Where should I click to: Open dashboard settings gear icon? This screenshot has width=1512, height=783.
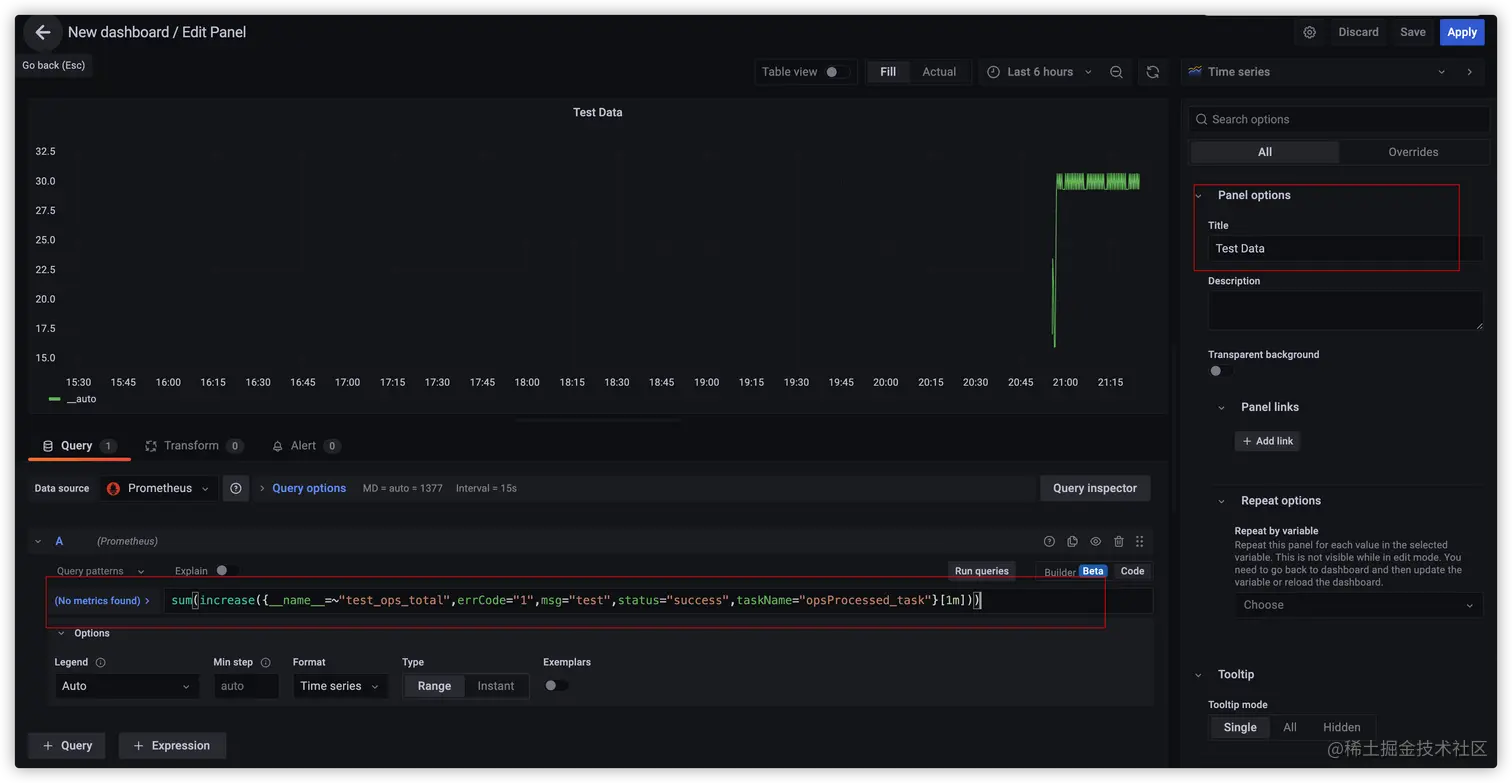click(x=1309, y=32)
